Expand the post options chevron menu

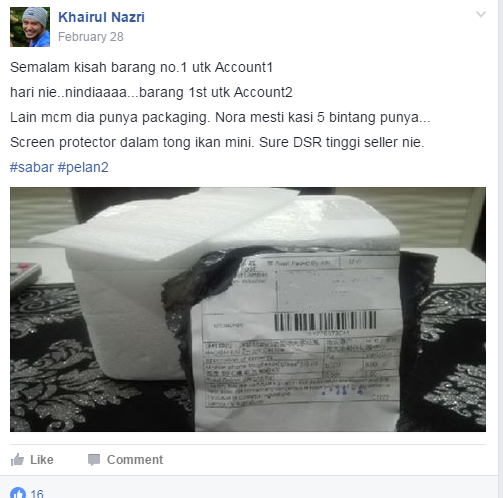click(481, 14)
